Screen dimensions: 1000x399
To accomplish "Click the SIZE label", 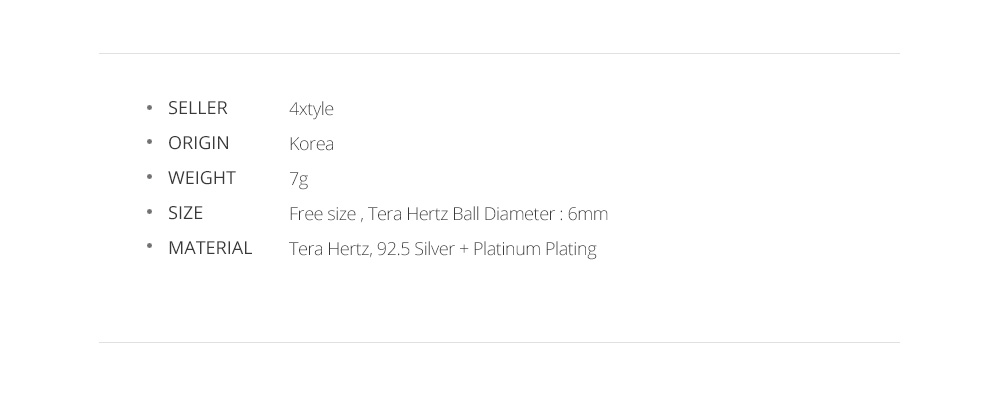I will [185, 213].
